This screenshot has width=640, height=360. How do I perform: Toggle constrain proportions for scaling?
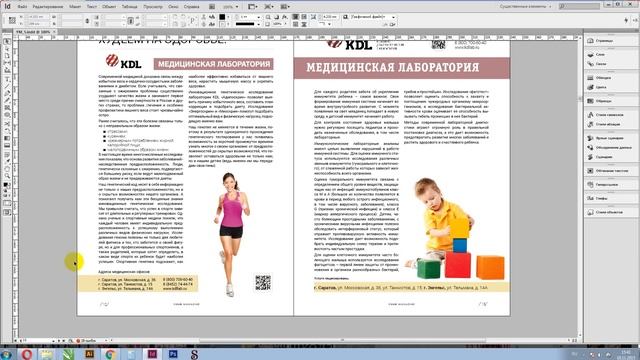pos(131,20)
